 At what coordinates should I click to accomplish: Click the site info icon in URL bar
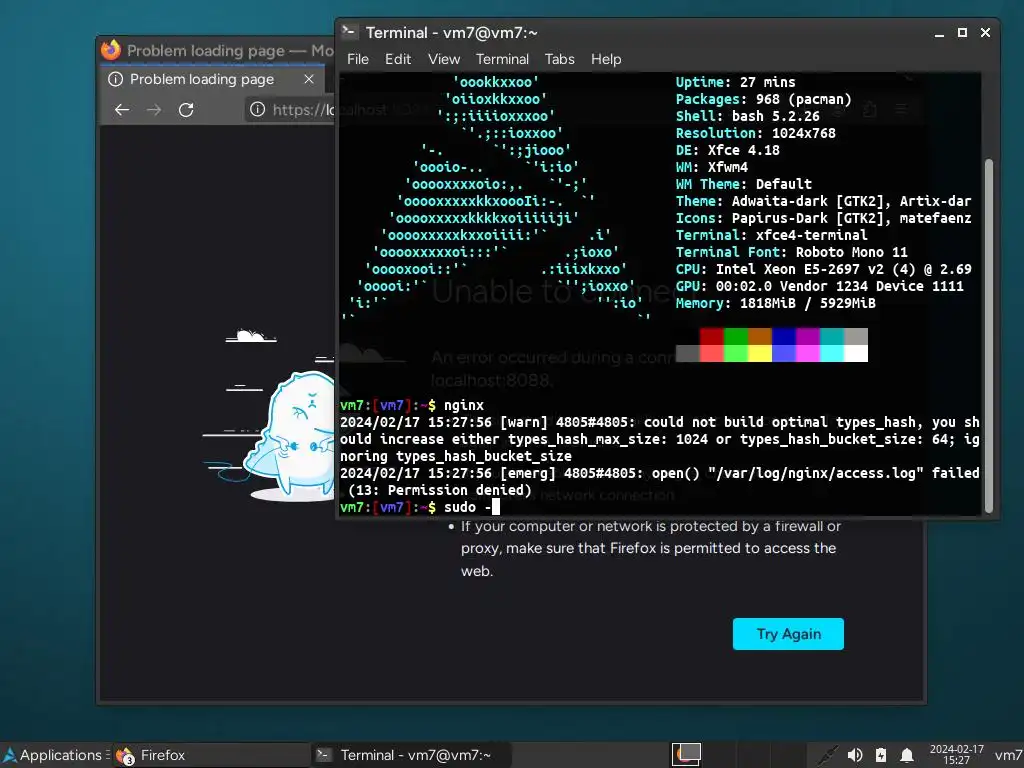coord(258,109)
